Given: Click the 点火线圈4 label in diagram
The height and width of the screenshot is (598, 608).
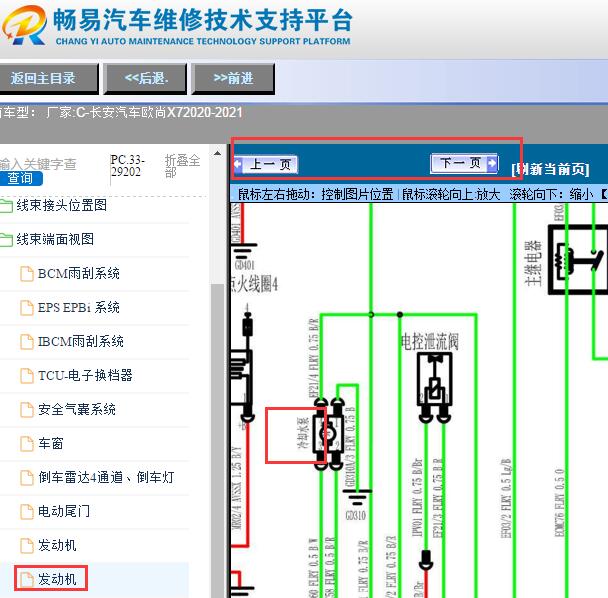Looking at the screenshot, I should pos(254,285).
